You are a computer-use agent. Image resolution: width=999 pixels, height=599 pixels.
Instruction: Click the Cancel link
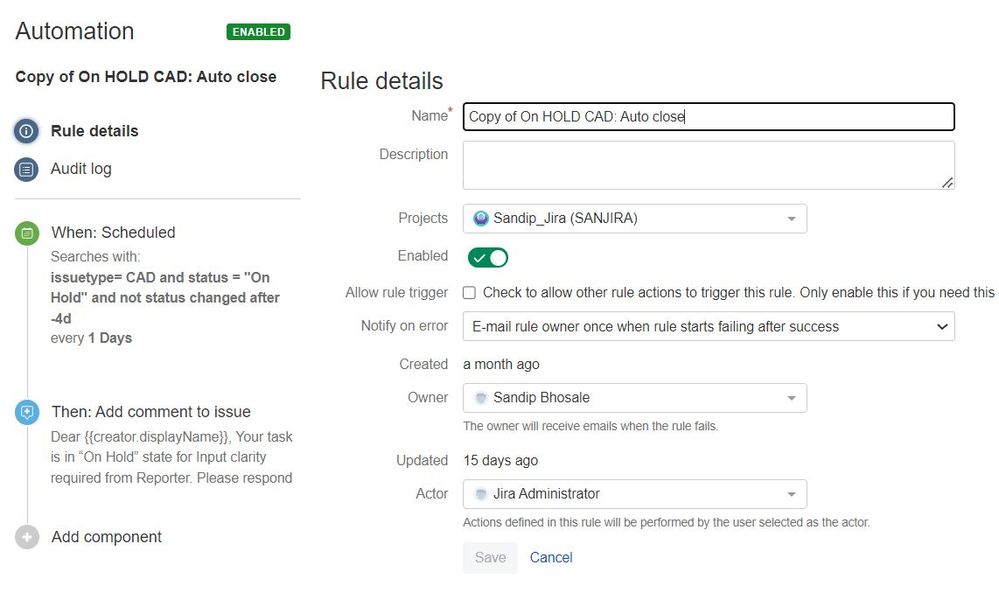[x=551, y=558]
